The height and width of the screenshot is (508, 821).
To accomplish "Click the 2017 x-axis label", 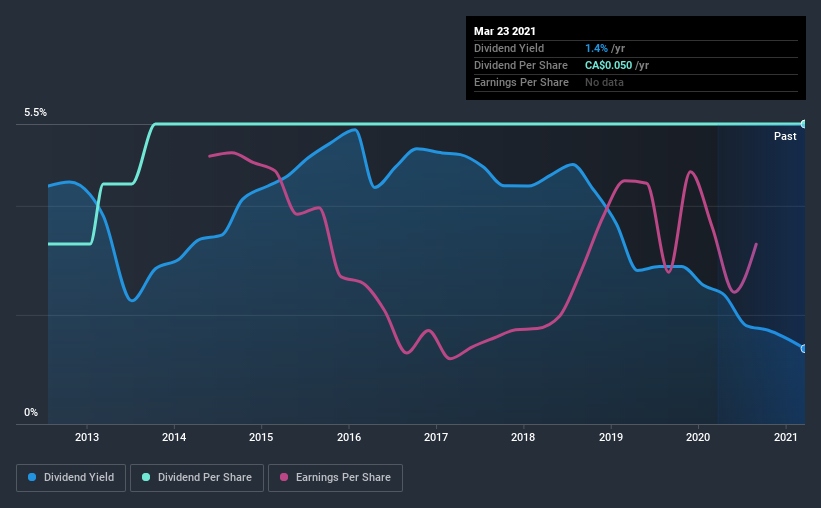I will [x=436, y=437].
